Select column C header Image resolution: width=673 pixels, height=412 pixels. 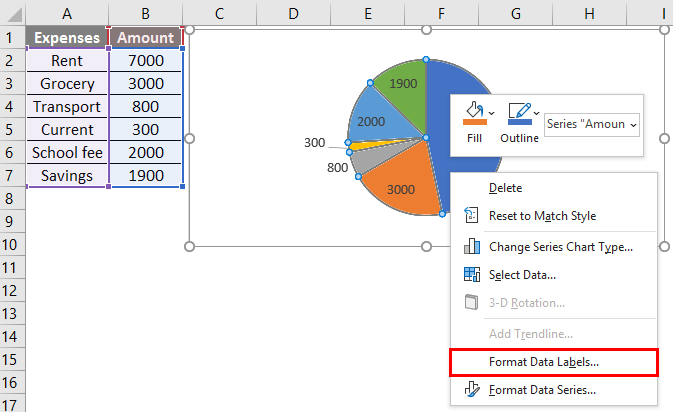[219, 13]
